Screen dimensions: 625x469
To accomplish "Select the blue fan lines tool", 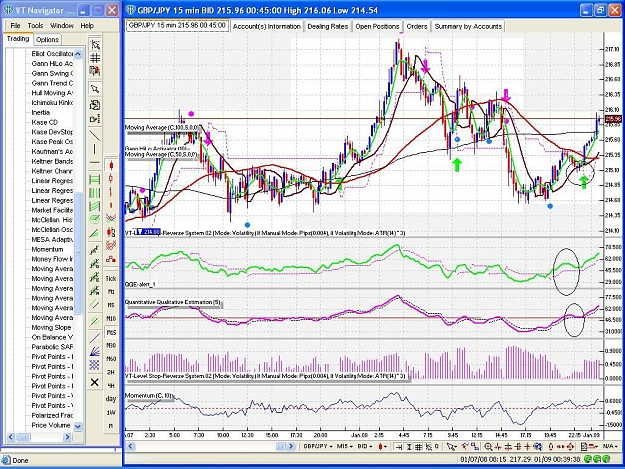I will click(95, 351).
